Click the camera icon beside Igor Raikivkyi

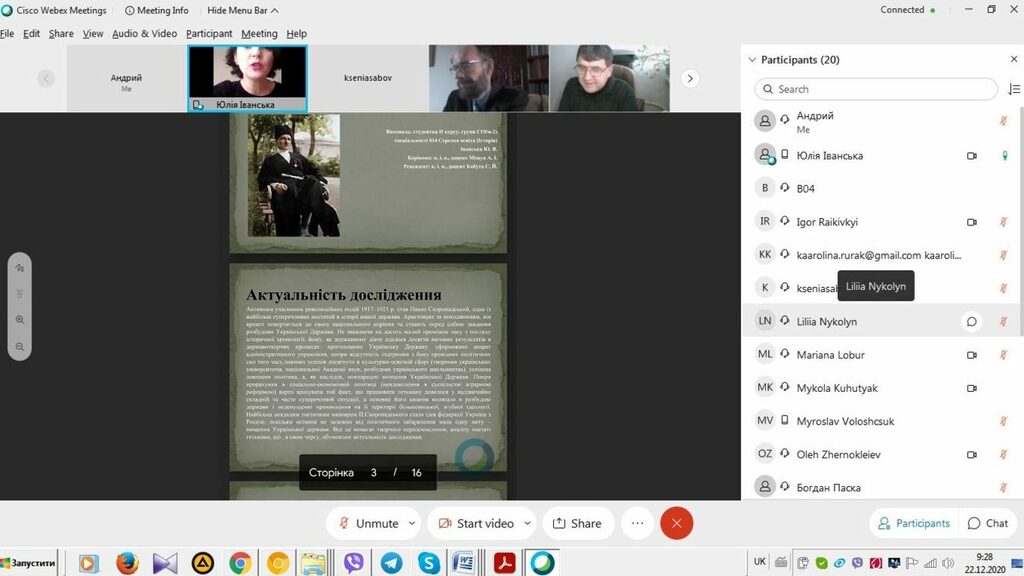pyautogui.click(x=970, y=222)
